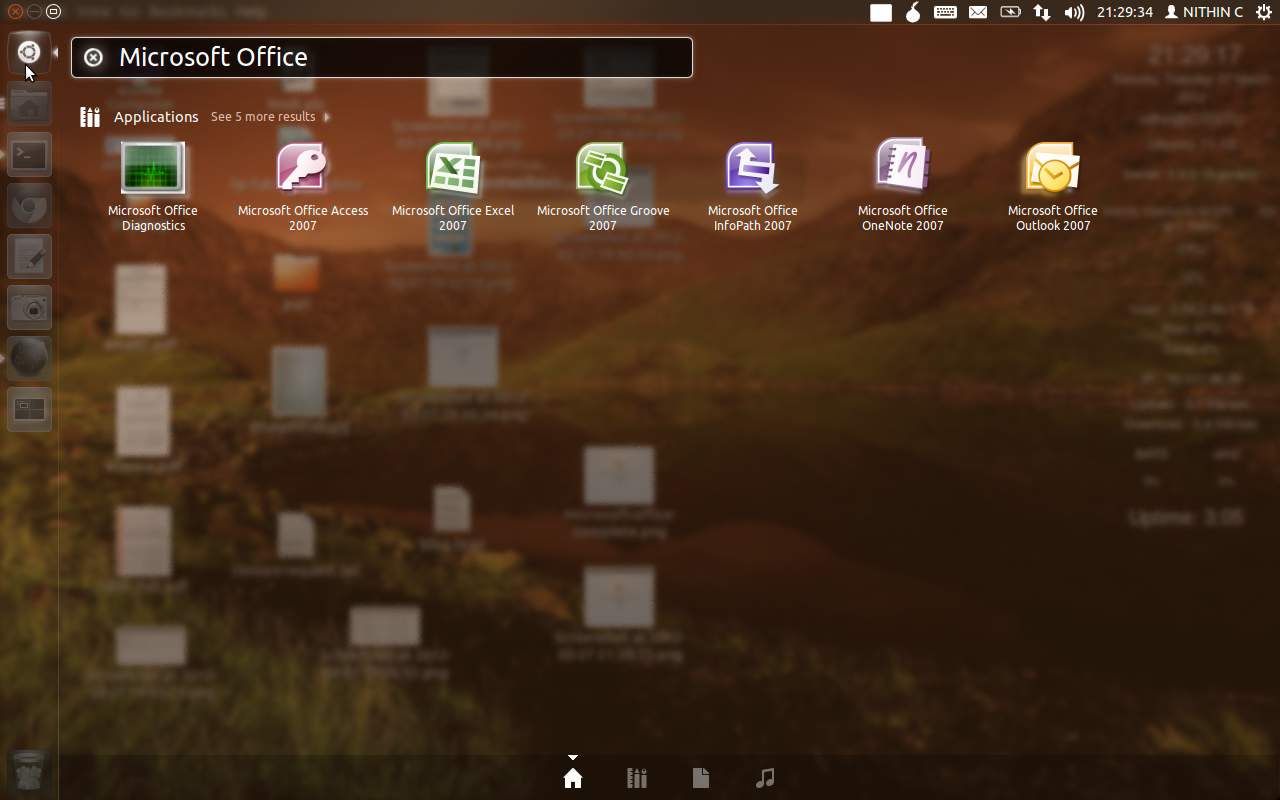Switch to the Files lens tab

(701, 778)
